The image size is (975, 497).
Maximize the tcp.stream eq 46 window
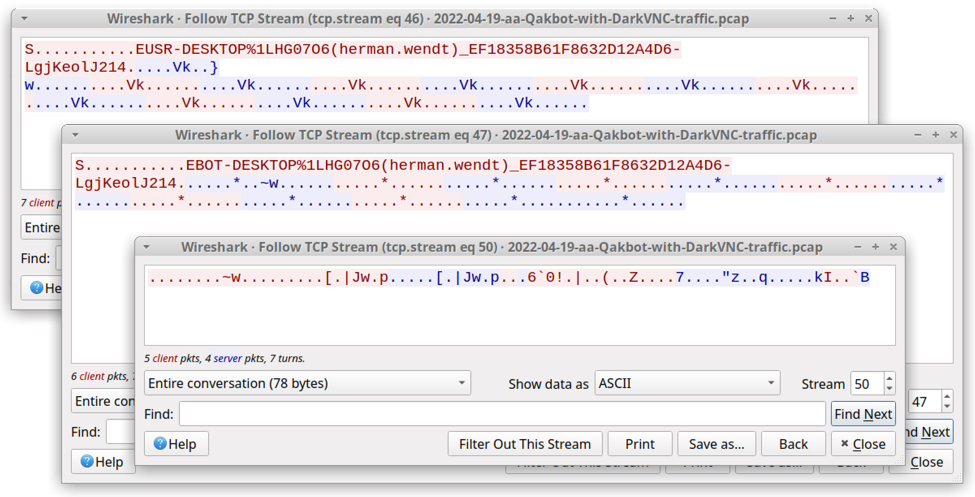(850, 19)
